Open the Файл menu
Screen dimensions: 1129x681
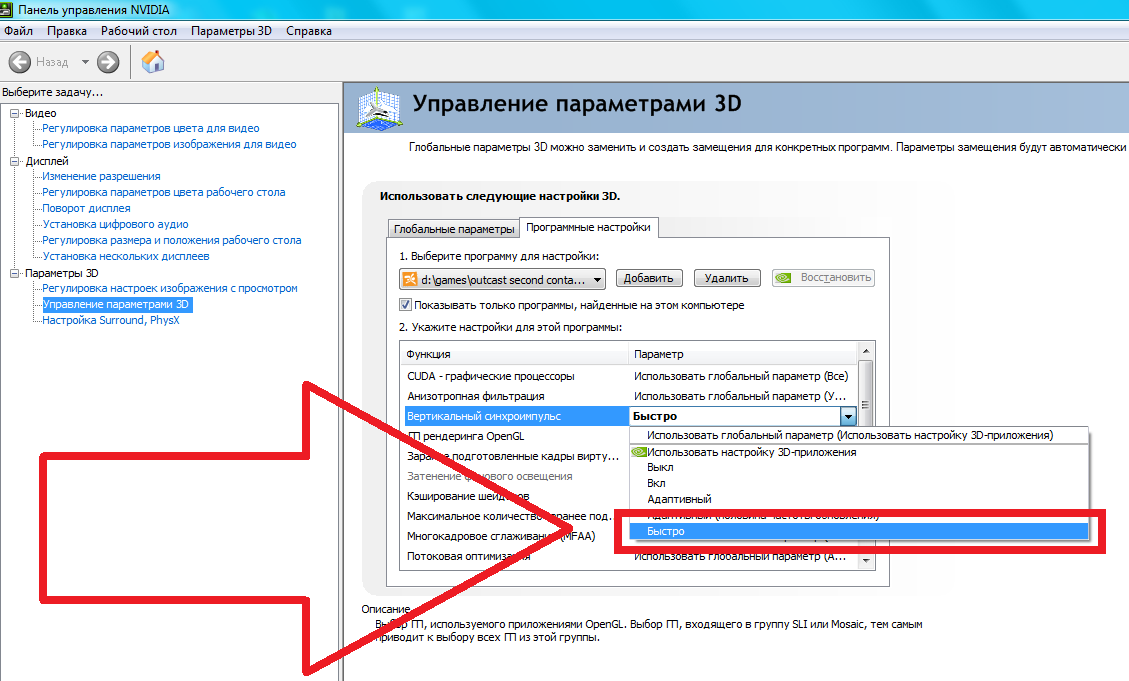click(x=18, y=31)
